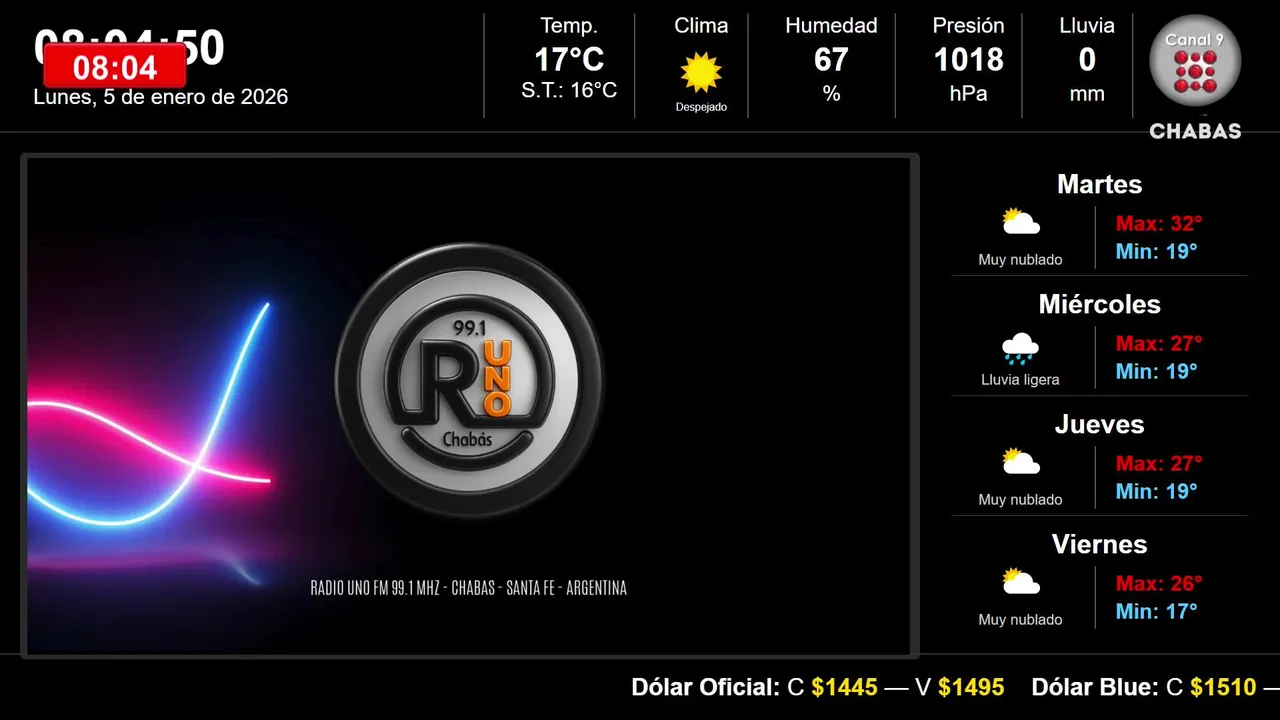Click the Presión 1018 value
This screenshot has height=720, width=1280.
pyautogui.click(x=968, y=60)
